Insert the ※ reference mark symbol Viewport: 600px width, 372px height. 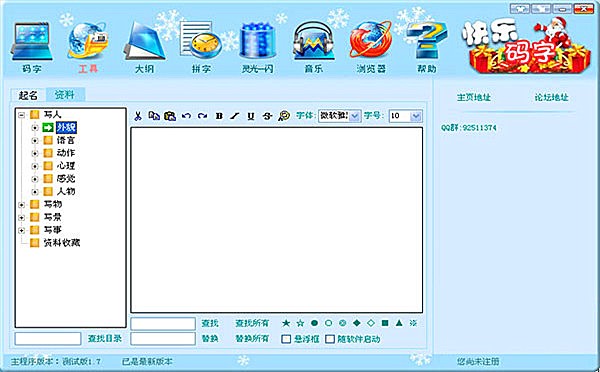[x=413, y=323]
